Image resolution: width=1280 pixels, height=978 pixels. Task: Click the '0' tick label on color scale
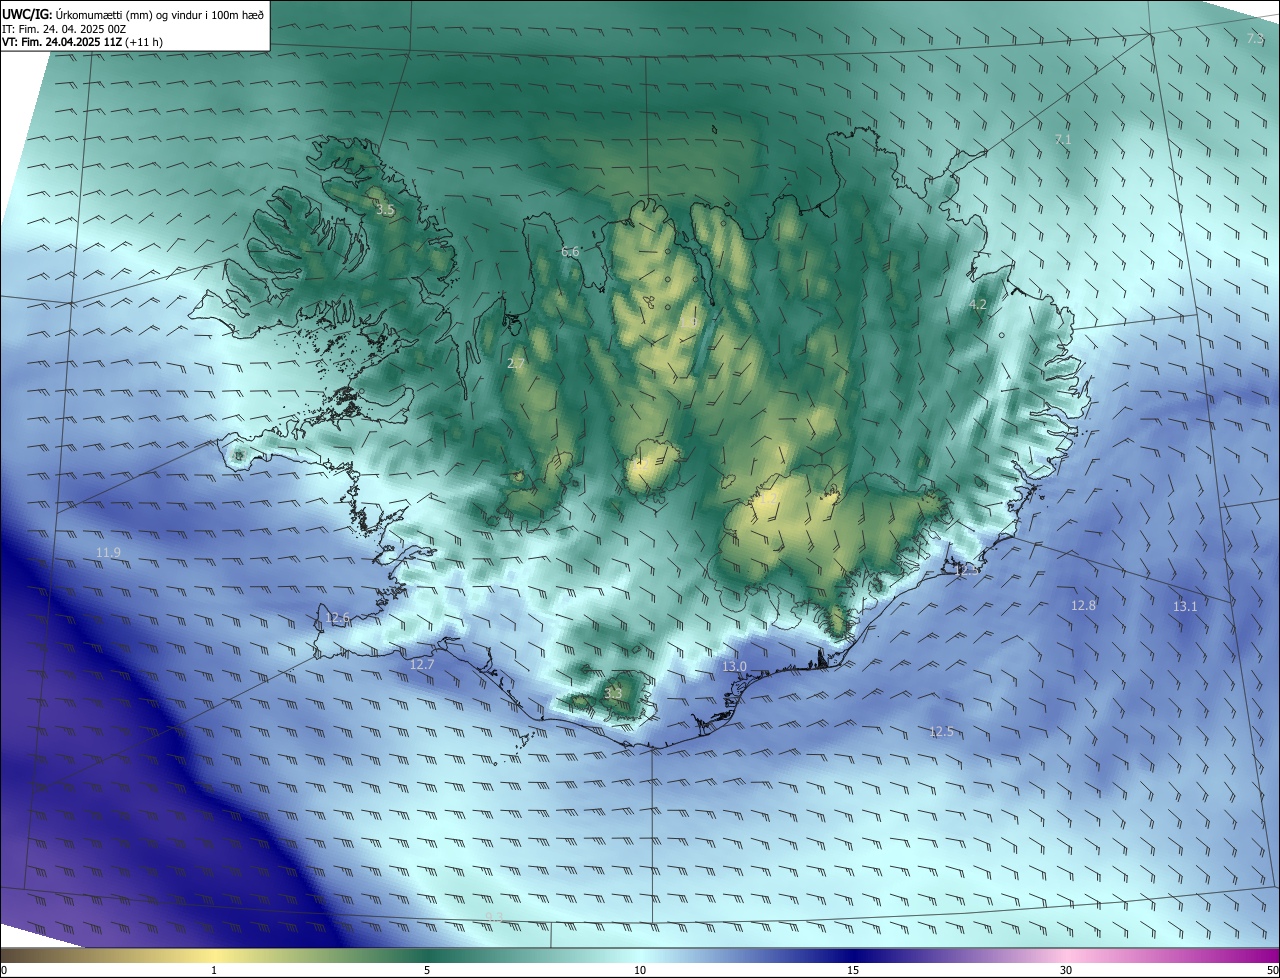pos(4,971)
